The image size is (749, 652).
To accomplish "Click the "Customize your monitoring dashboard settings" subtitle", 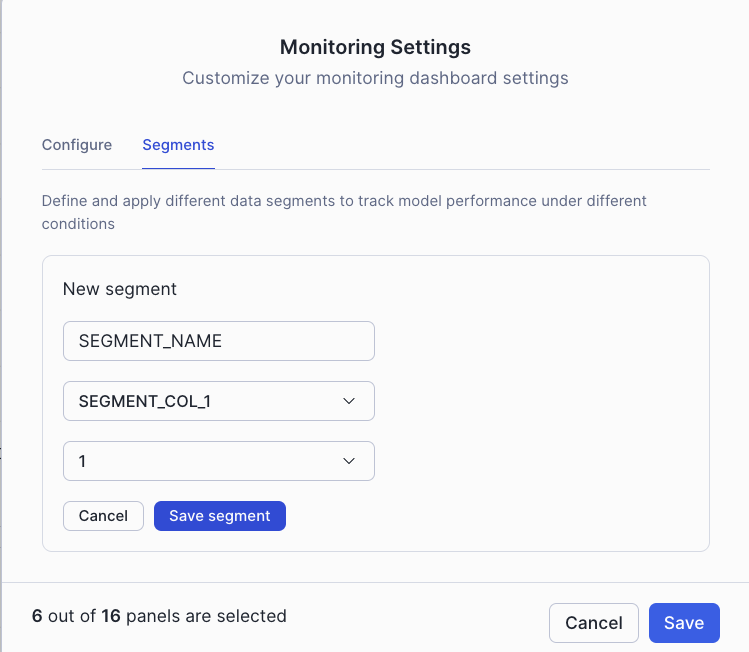I will click(x=375, y=78).
